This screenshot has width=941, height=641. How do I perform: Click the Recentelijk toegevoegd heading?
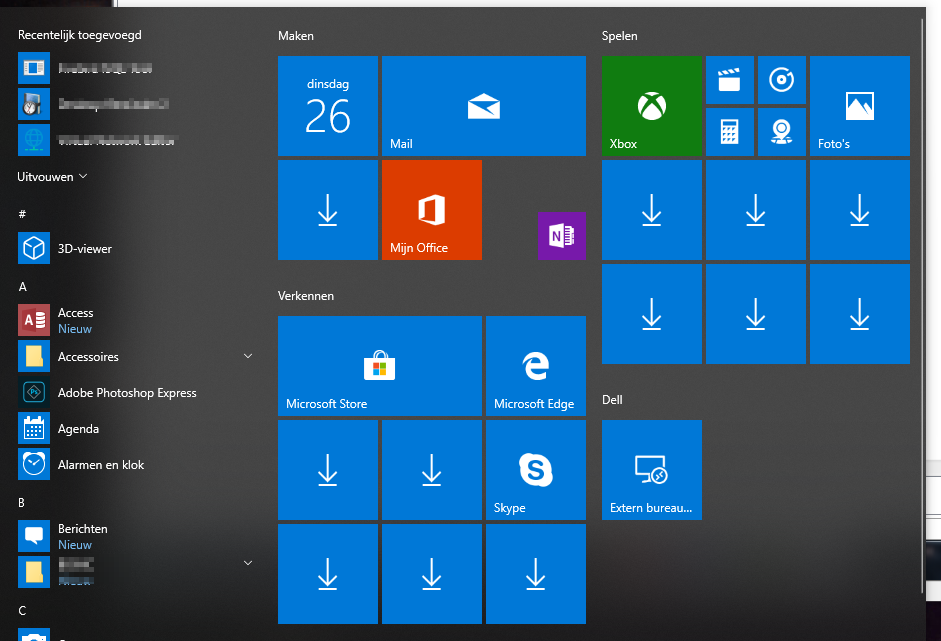pos(80,35)
